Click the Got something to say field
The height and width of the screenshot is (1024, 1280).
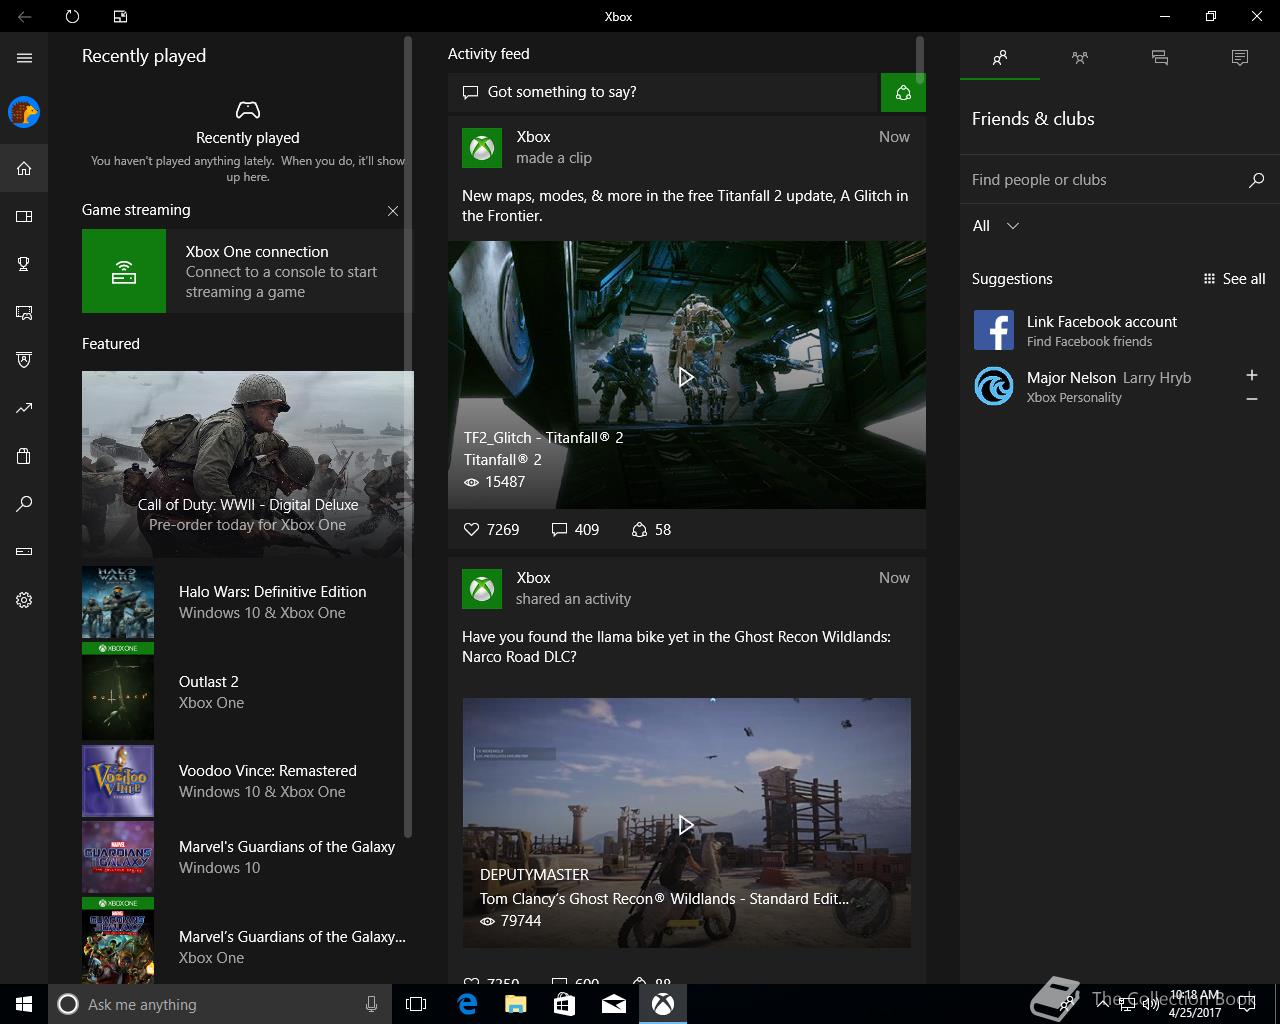click(x=664, y=92)
